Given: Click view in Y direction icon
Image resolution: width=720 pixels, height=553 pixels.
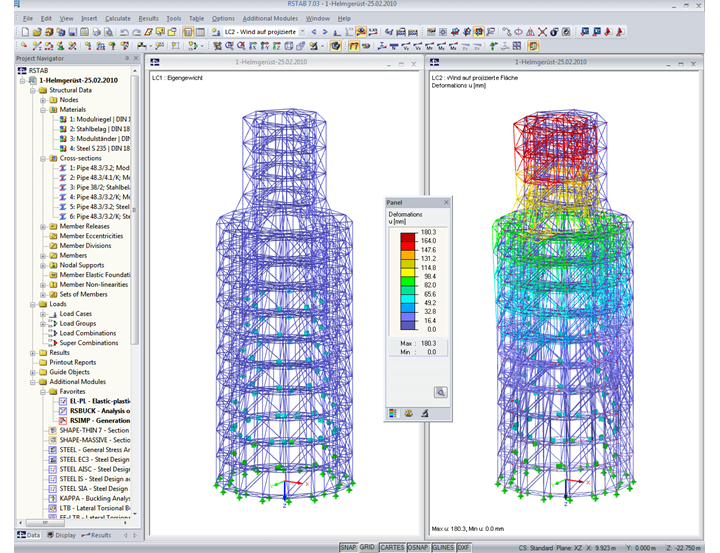Looking at the screenshot, I should [x=264, y=46].
